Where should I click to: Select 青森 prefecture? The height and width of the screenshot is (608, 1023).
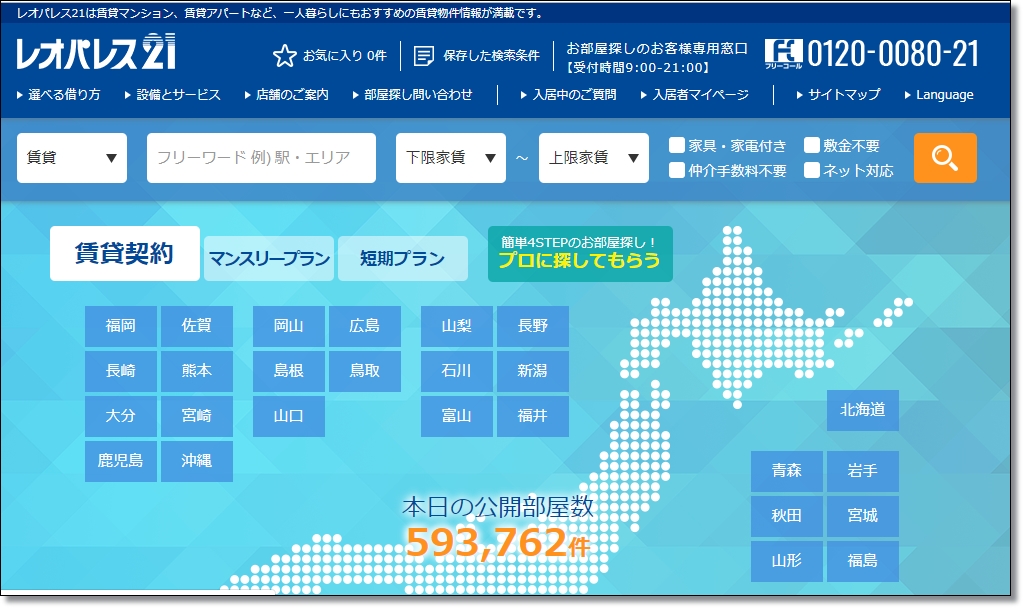(787, 471)
